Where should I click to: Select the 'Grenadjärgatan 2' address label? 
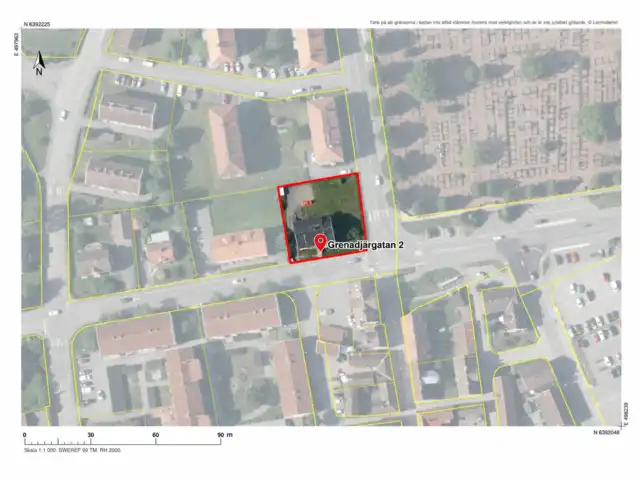(x=366, y=245)
